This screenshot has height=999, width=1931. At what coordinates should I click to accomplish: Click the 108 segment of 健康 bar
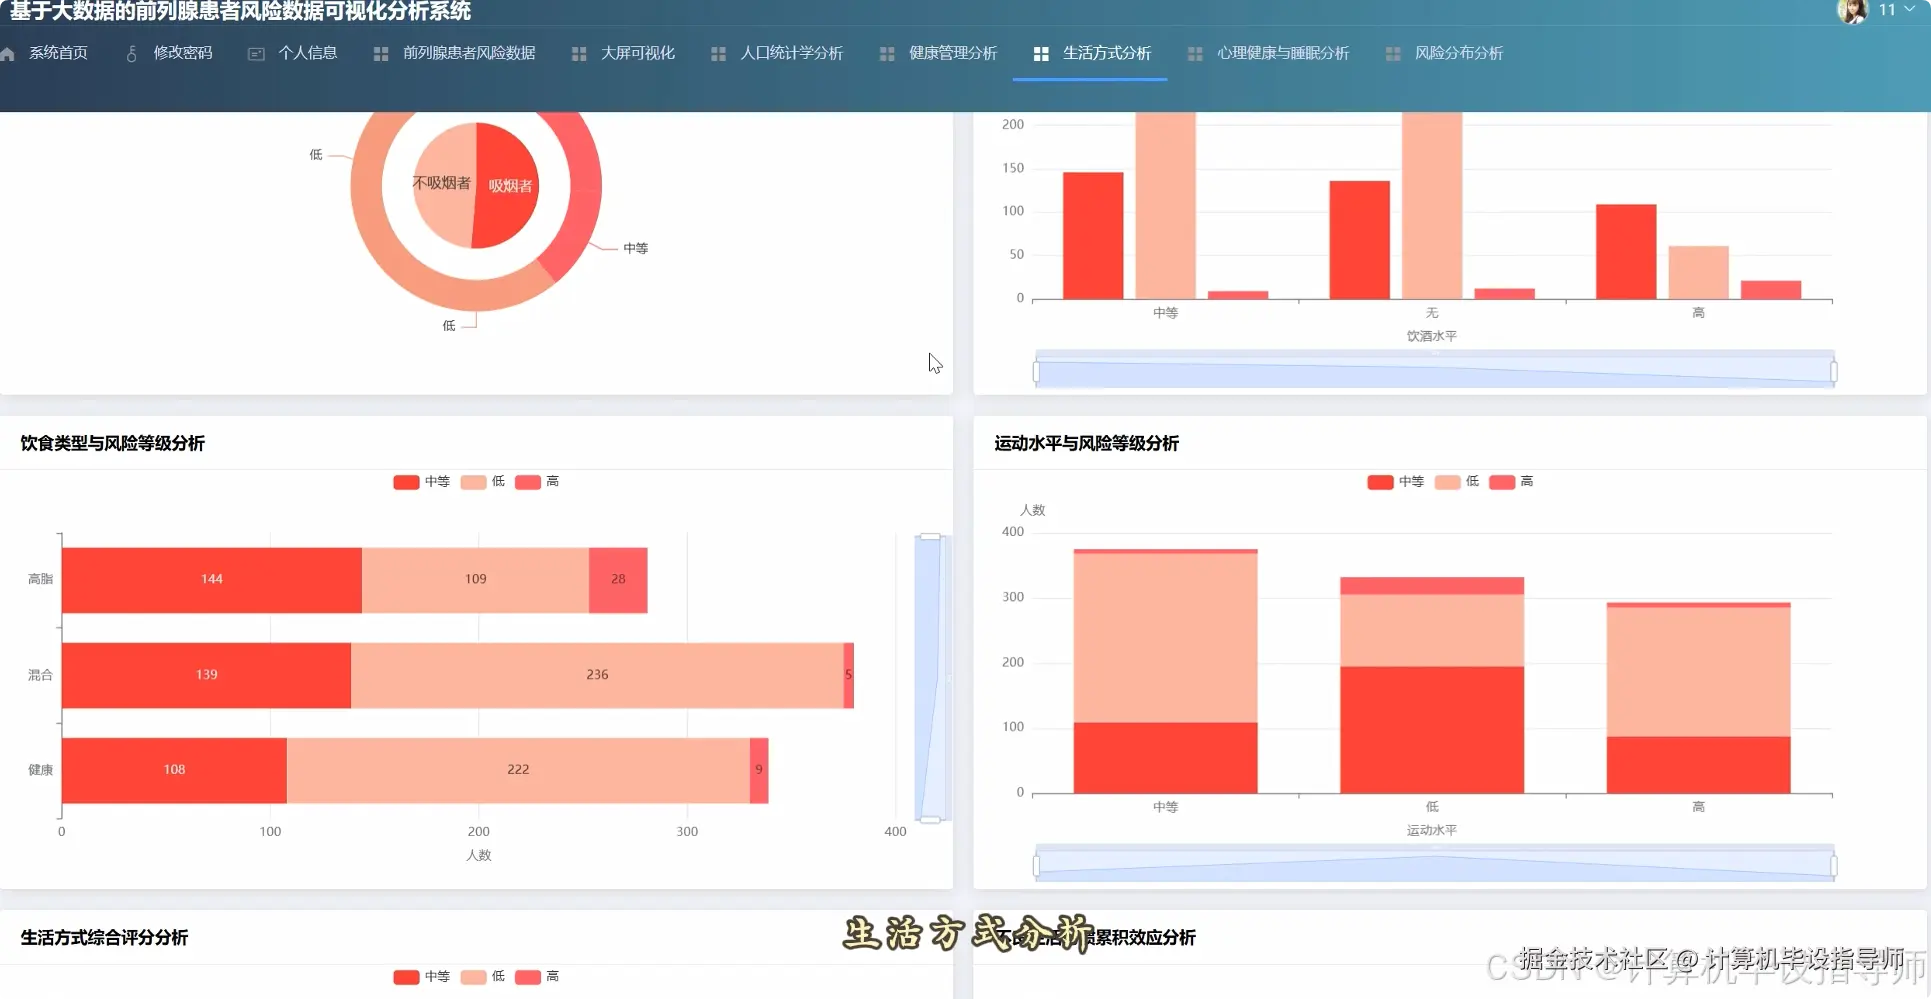point(174,770)
